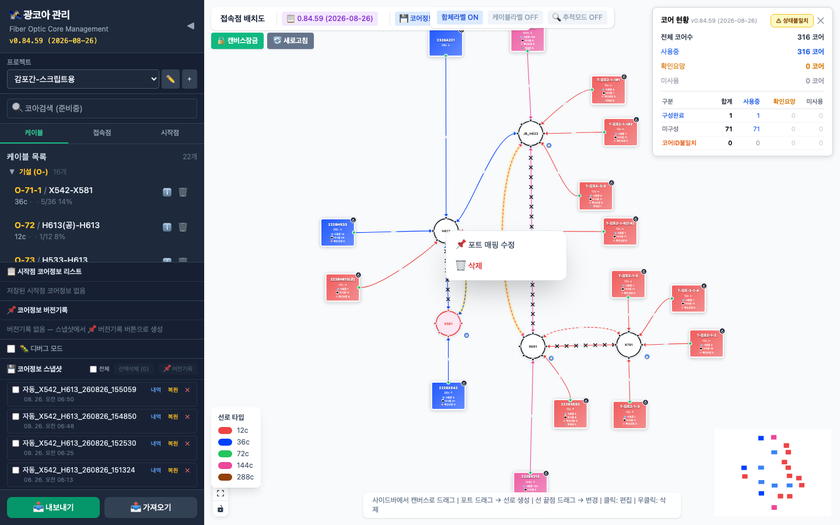Viewport: 840px width, 525px height.
Task: Collapse the 기설 (O-) cable group
Action: 12,172
